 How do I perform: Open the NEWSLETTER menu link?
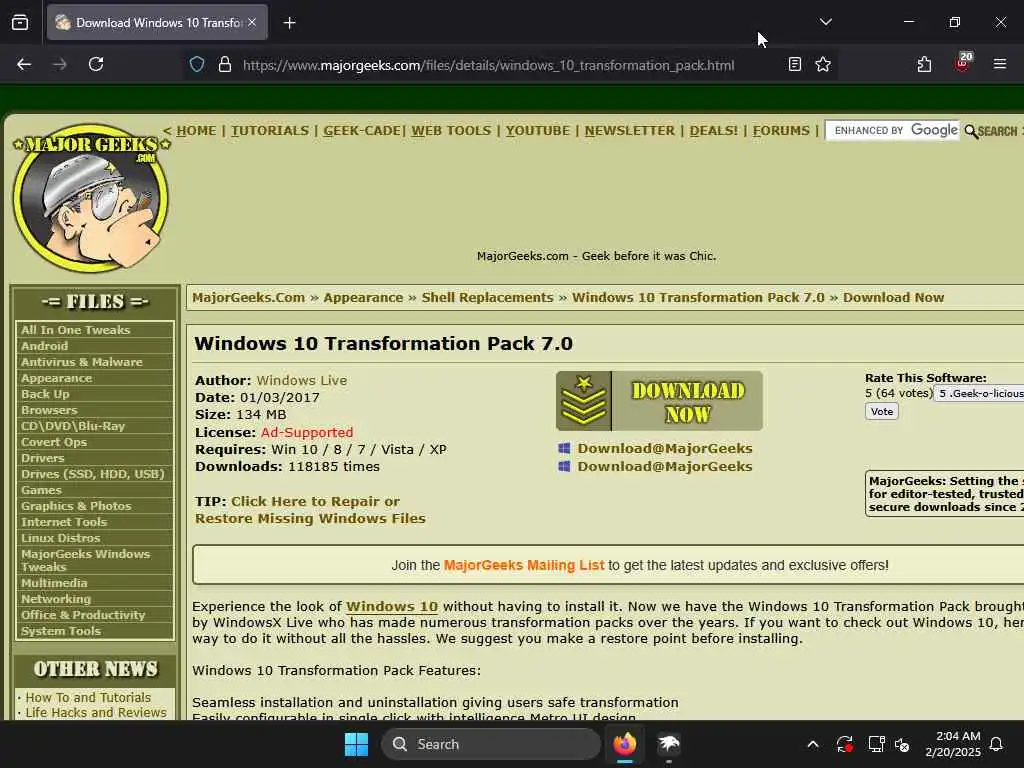(x=630, y=131)
